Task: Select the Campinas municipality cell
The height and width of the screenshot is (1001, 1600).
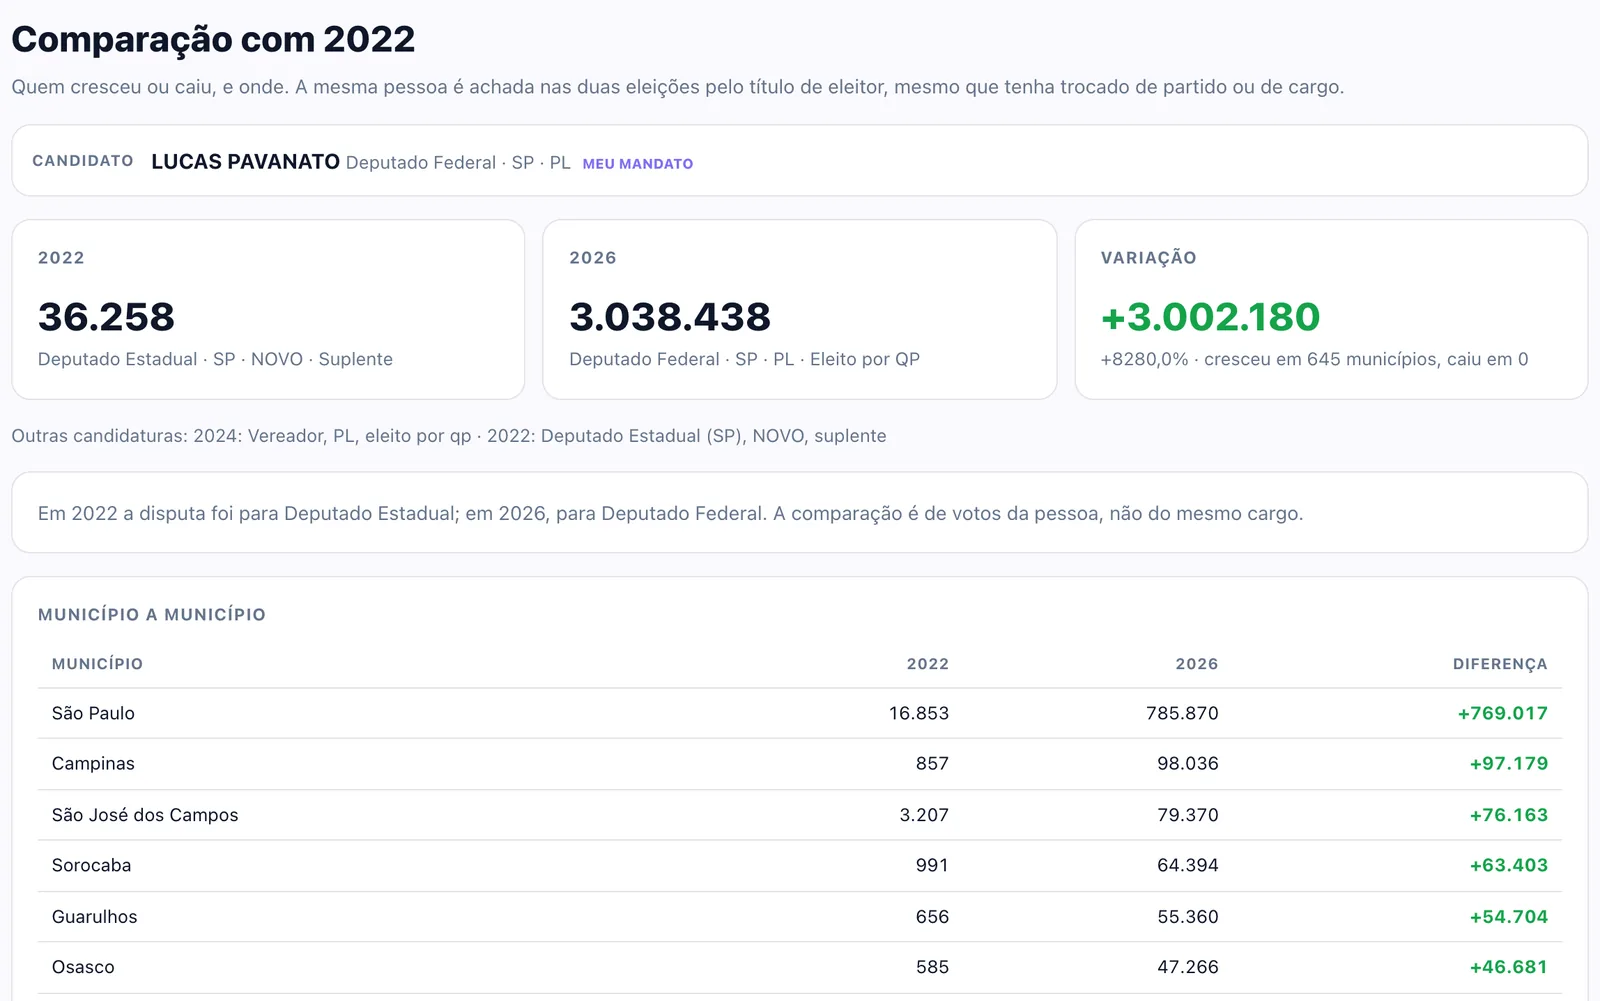Action: [x=93, y=763]
